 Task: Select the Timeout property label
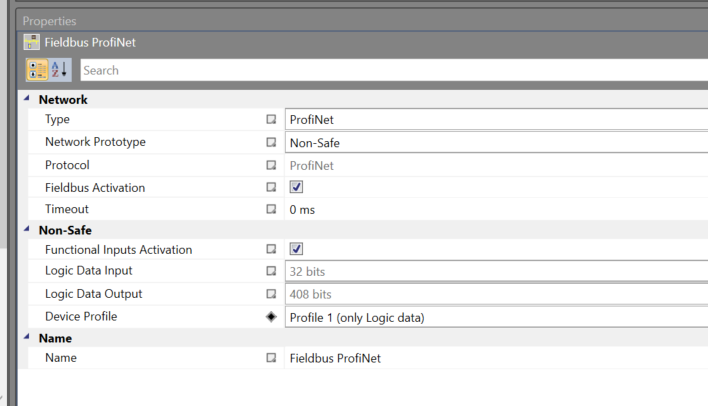[x=67, y=209]
